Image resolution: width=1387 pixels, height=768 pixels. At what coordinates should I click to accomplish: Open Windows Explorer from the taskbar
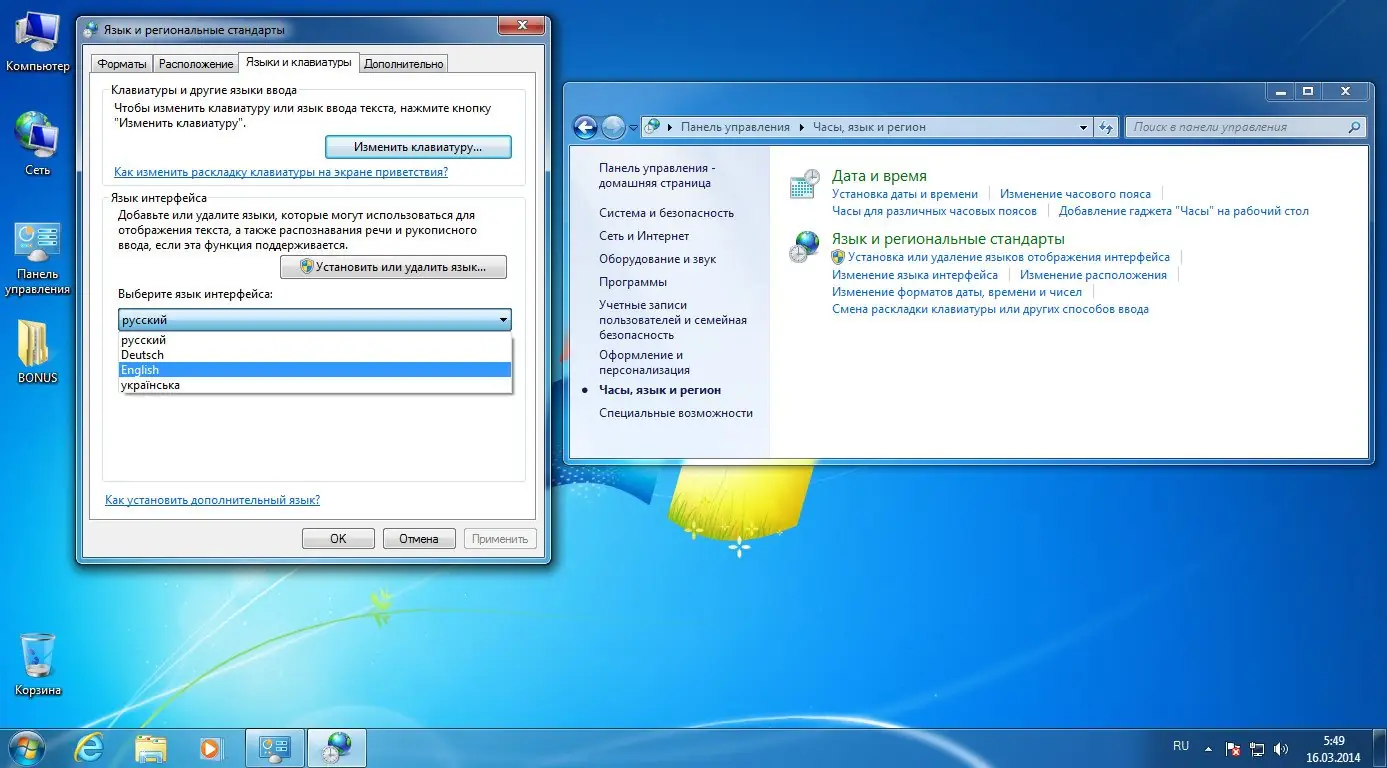(150, 747)
